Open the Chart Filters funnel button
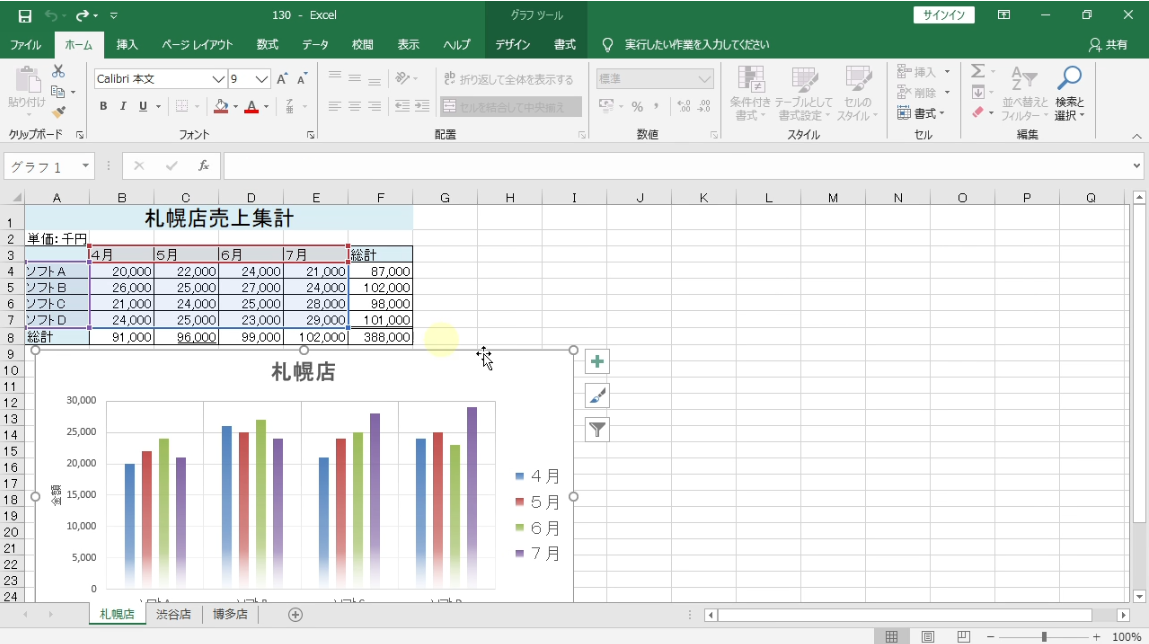 (x=597, y=430)
